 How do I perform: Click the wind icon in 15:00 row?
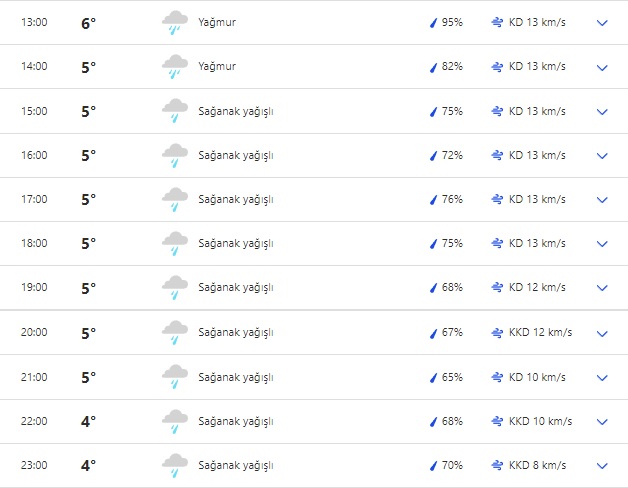pos(497,111)
